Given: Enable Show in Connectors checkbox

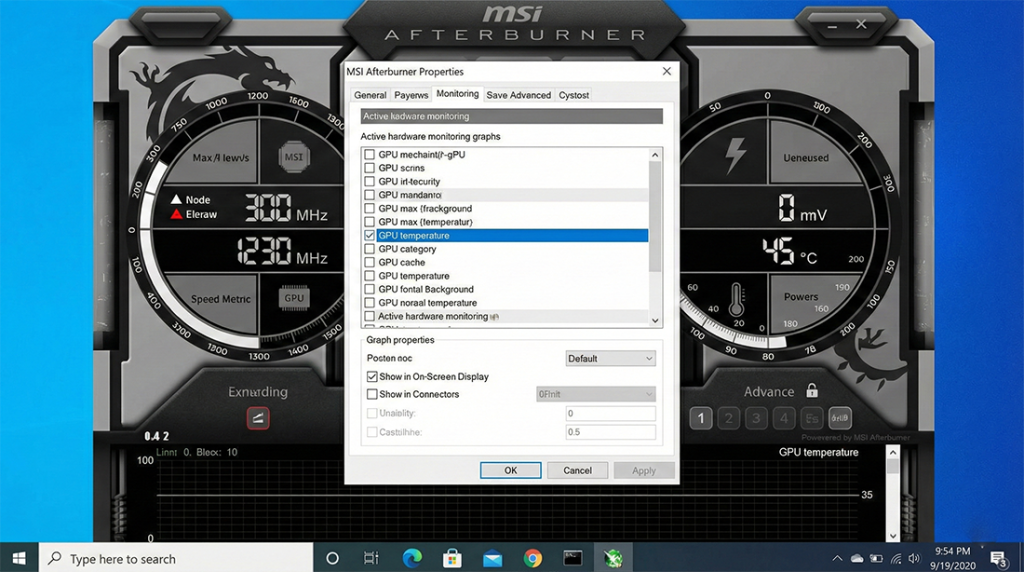Looking at the screenshot, I should click(x=372, y=394).
